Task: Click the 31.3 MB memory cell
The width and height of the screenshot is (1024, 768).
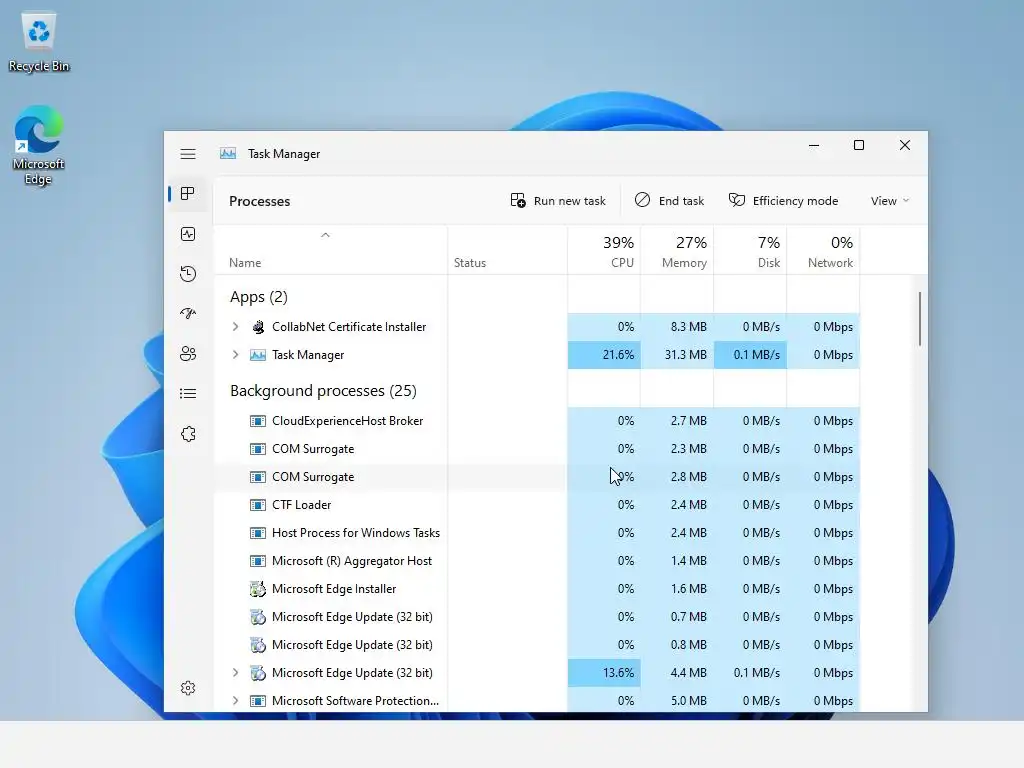Action: tap(677, 355)
